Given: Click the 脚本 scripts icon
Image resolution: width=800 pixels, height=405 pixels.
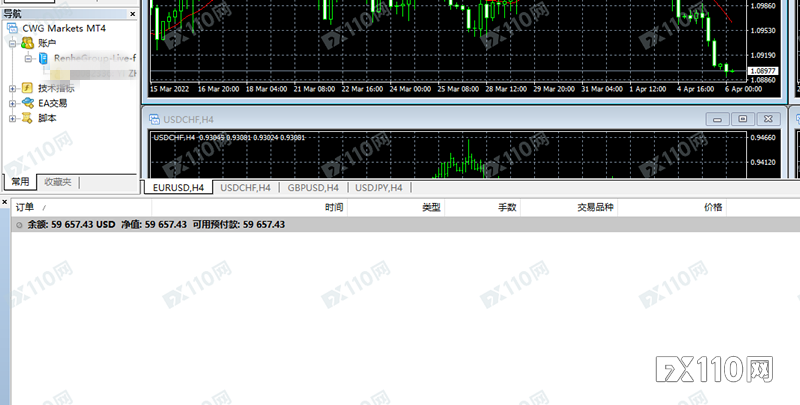Looking at the screenshot, I should (x=27, y=118).
